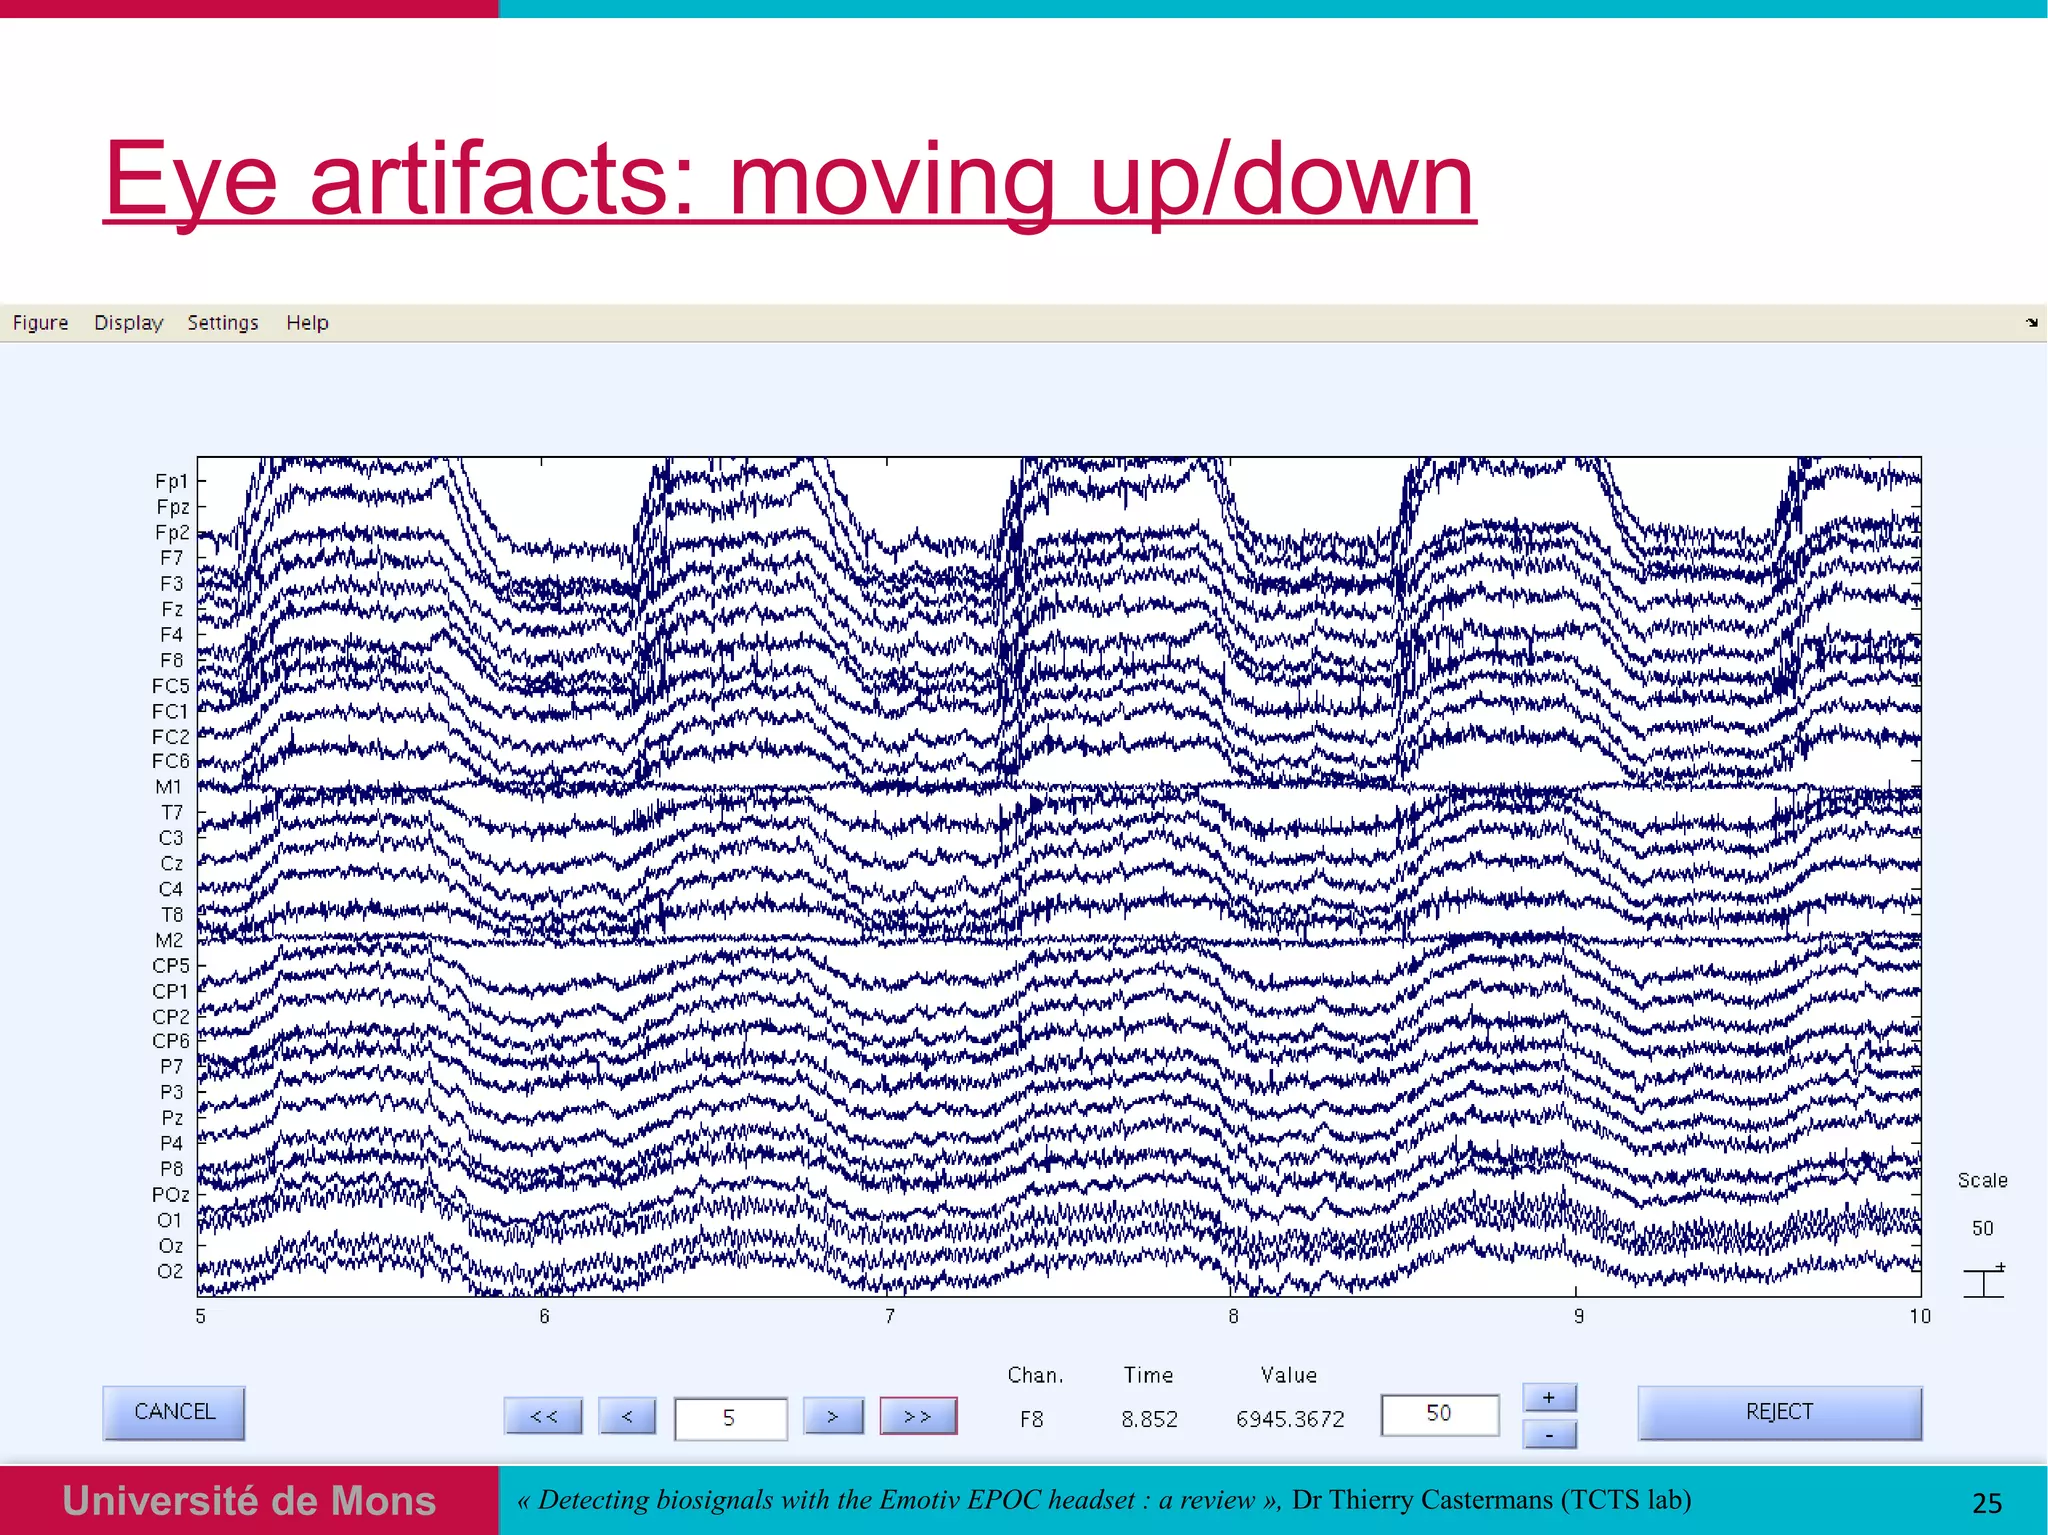The height and width of the screenshot is (1535, 2048).
Task: Jump back with the << button
Action: tap(543, 1416)
